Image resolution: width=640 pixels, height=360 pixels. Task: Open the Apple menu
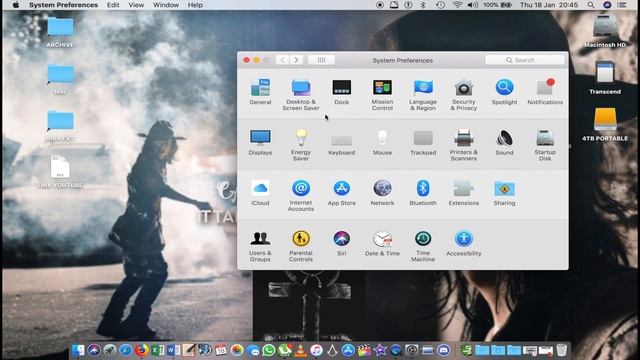pyautogui.click(x=16, y=5)
